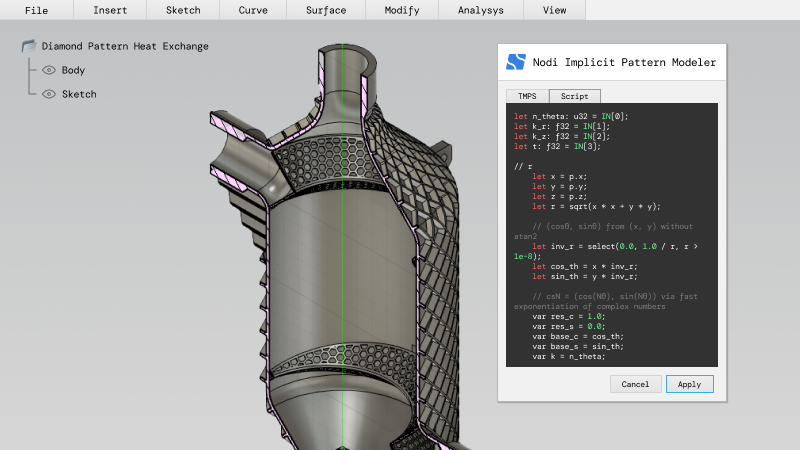This screenshot has width=800, height=450.
Task: Open the File menu
Action: tap(36, 10)
